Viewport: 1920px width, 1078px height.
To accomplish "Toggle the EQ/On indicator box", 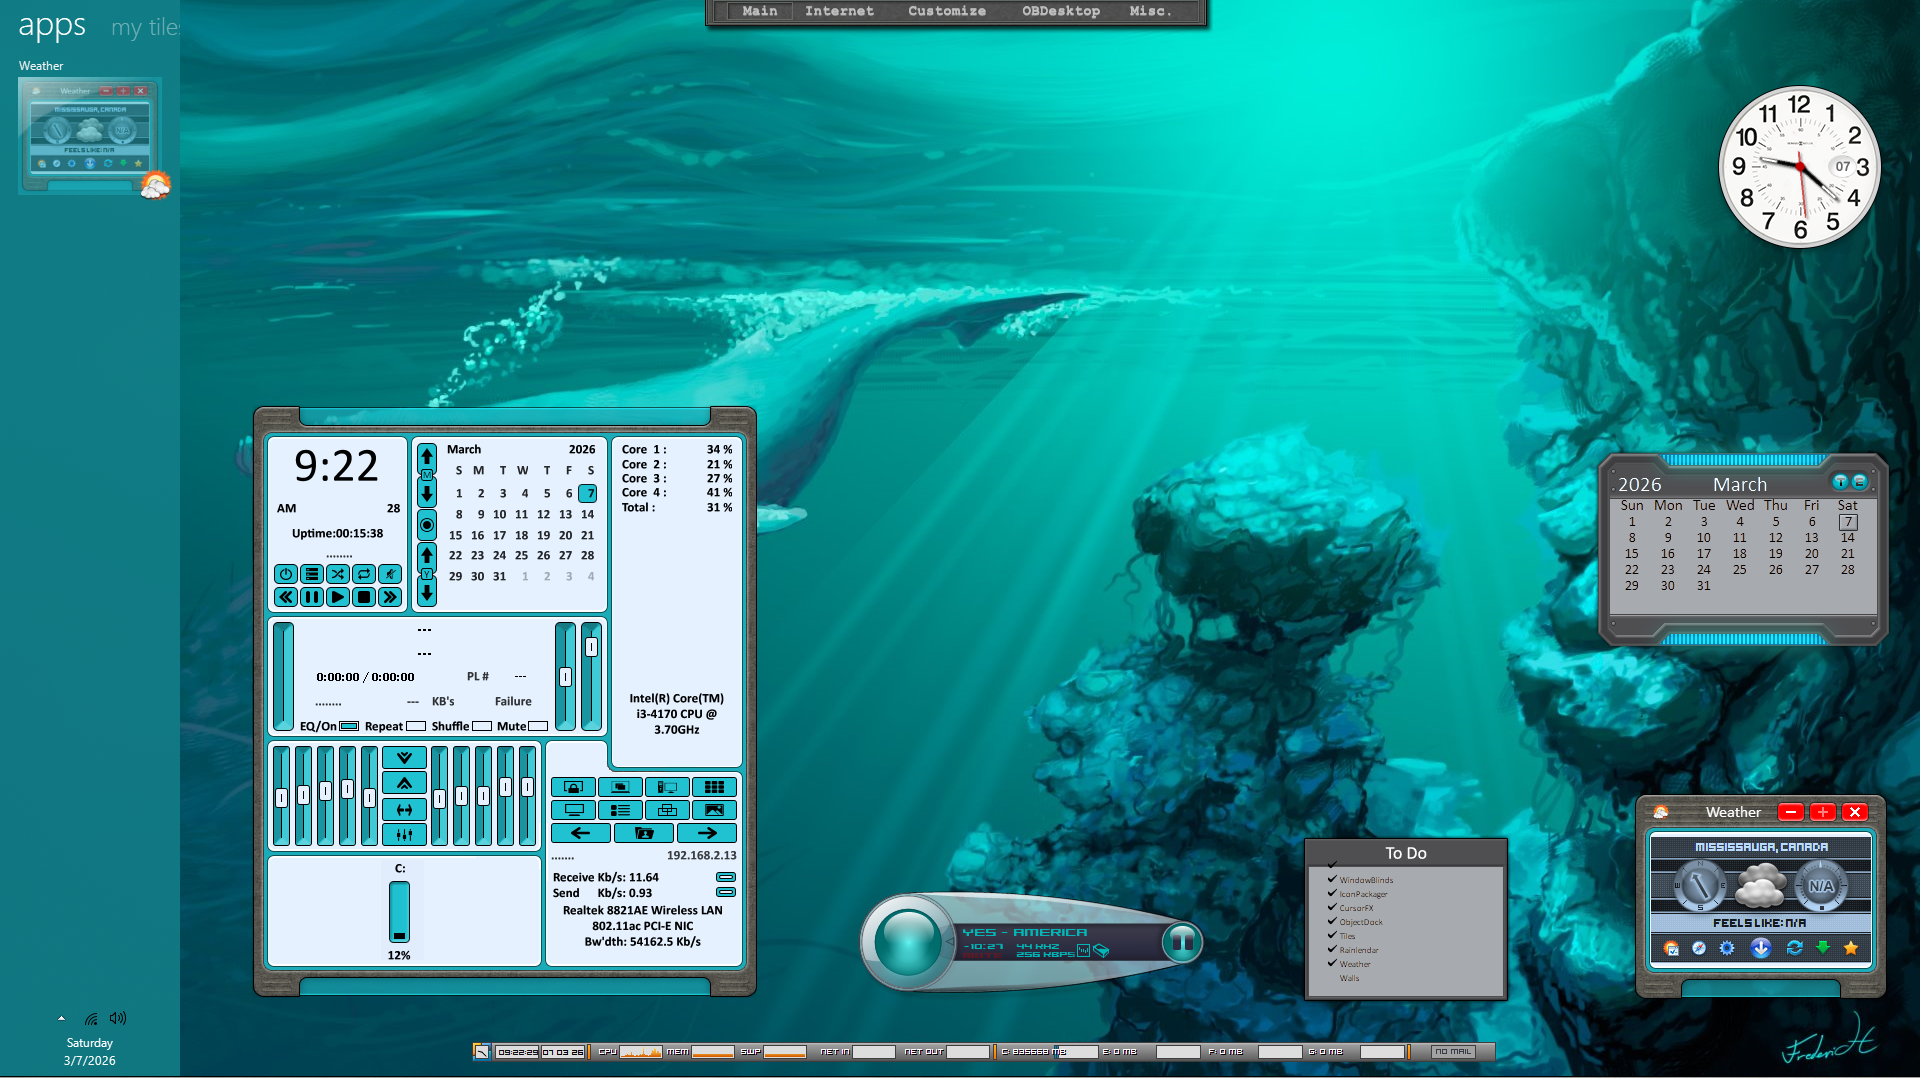I will 349,726.
